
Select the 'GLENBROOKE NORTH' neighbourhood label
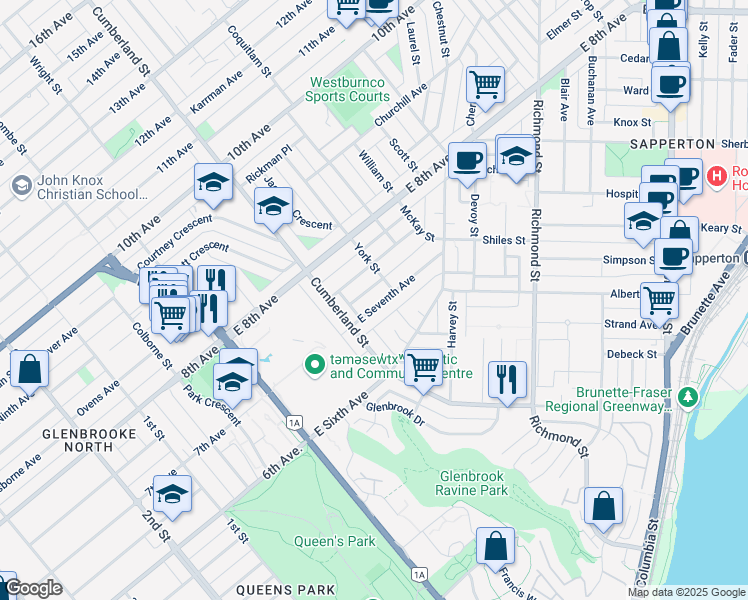(89, 440)
